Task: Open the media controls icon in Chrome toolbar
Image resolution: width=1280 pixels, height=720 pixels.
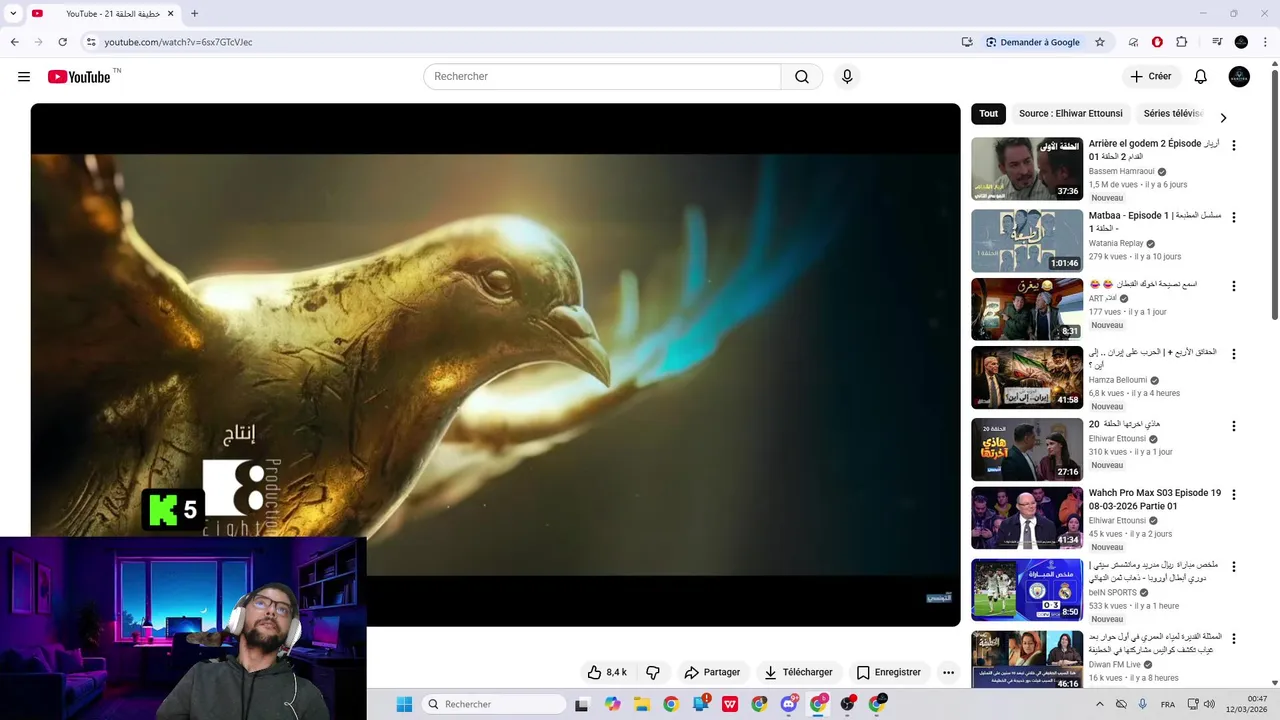Action: click(x=1217, y=42)
